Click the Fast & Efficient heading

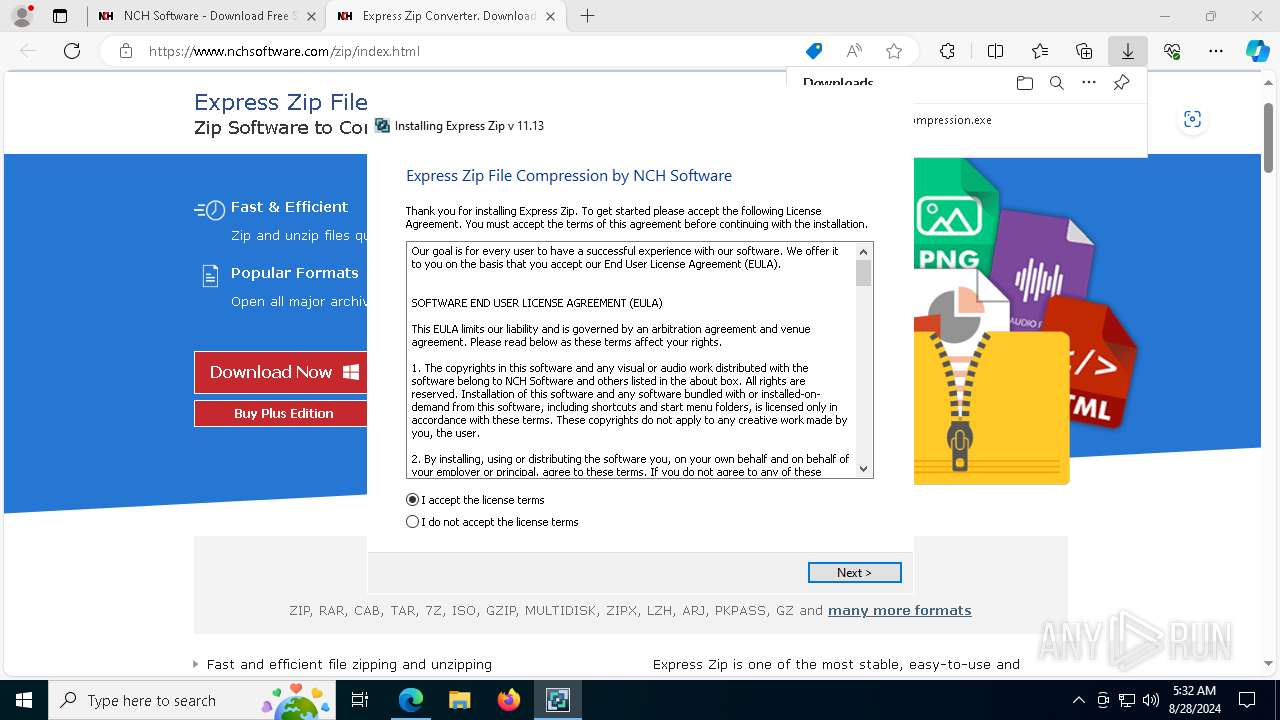[289, 207]
